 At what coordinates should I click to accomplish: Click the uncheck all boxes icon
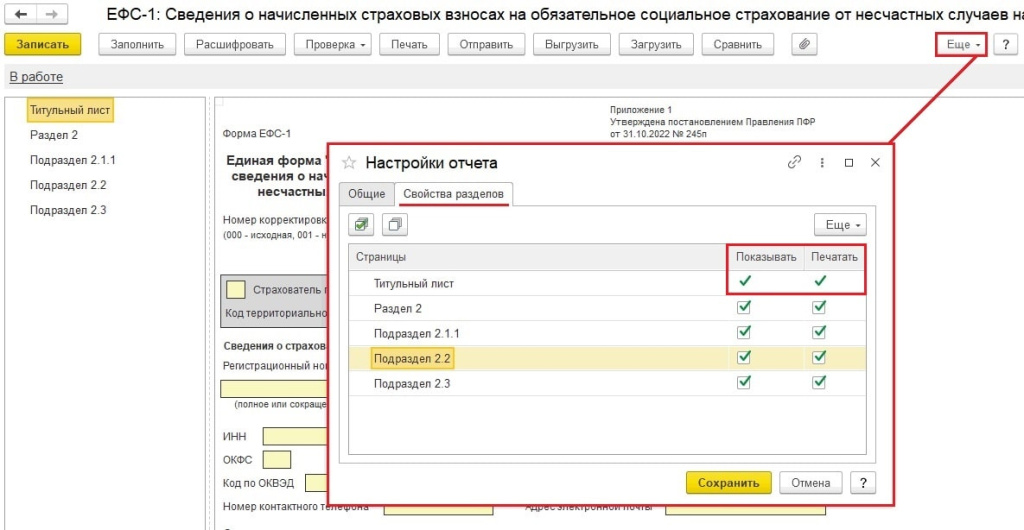pyautogui.click(x=395, y=225)
